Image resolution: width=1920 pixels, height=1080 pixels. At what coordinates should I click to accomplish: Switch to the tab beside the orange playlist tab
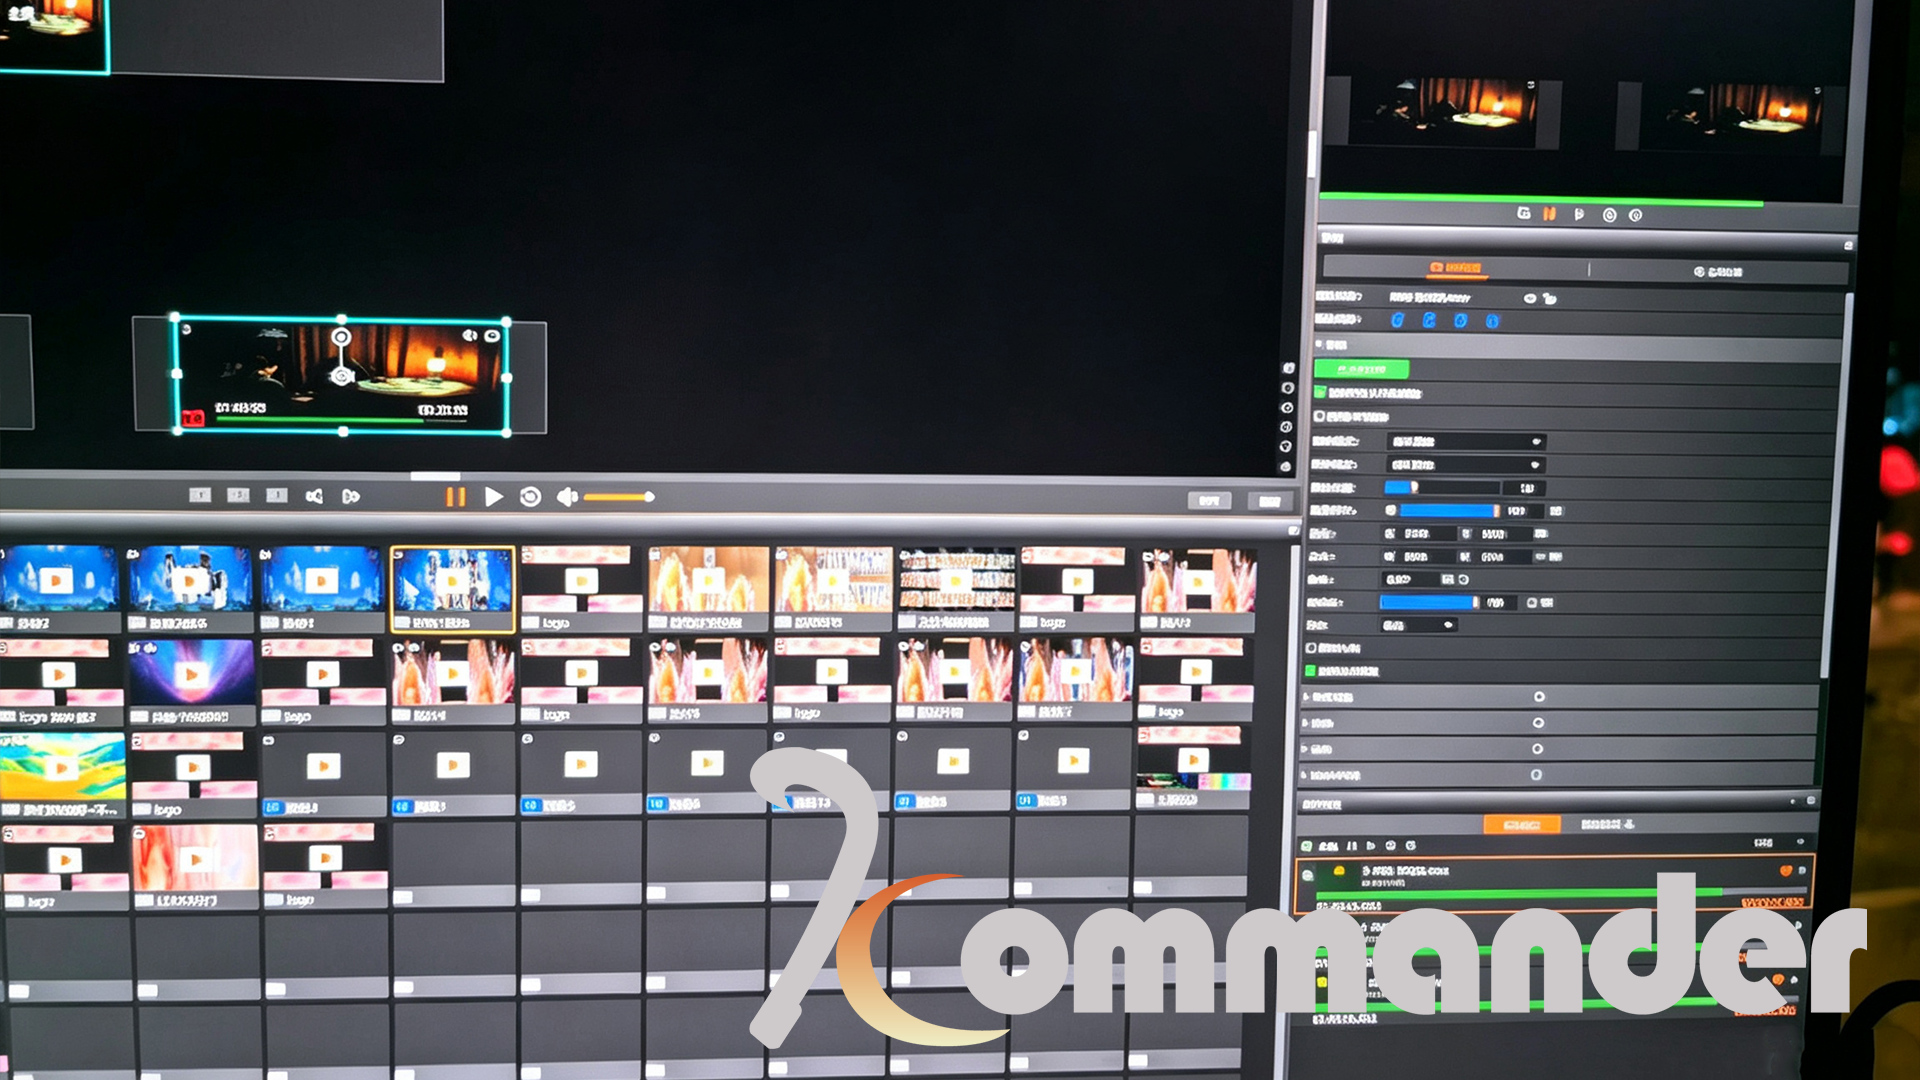click(x=1607, y=825)
